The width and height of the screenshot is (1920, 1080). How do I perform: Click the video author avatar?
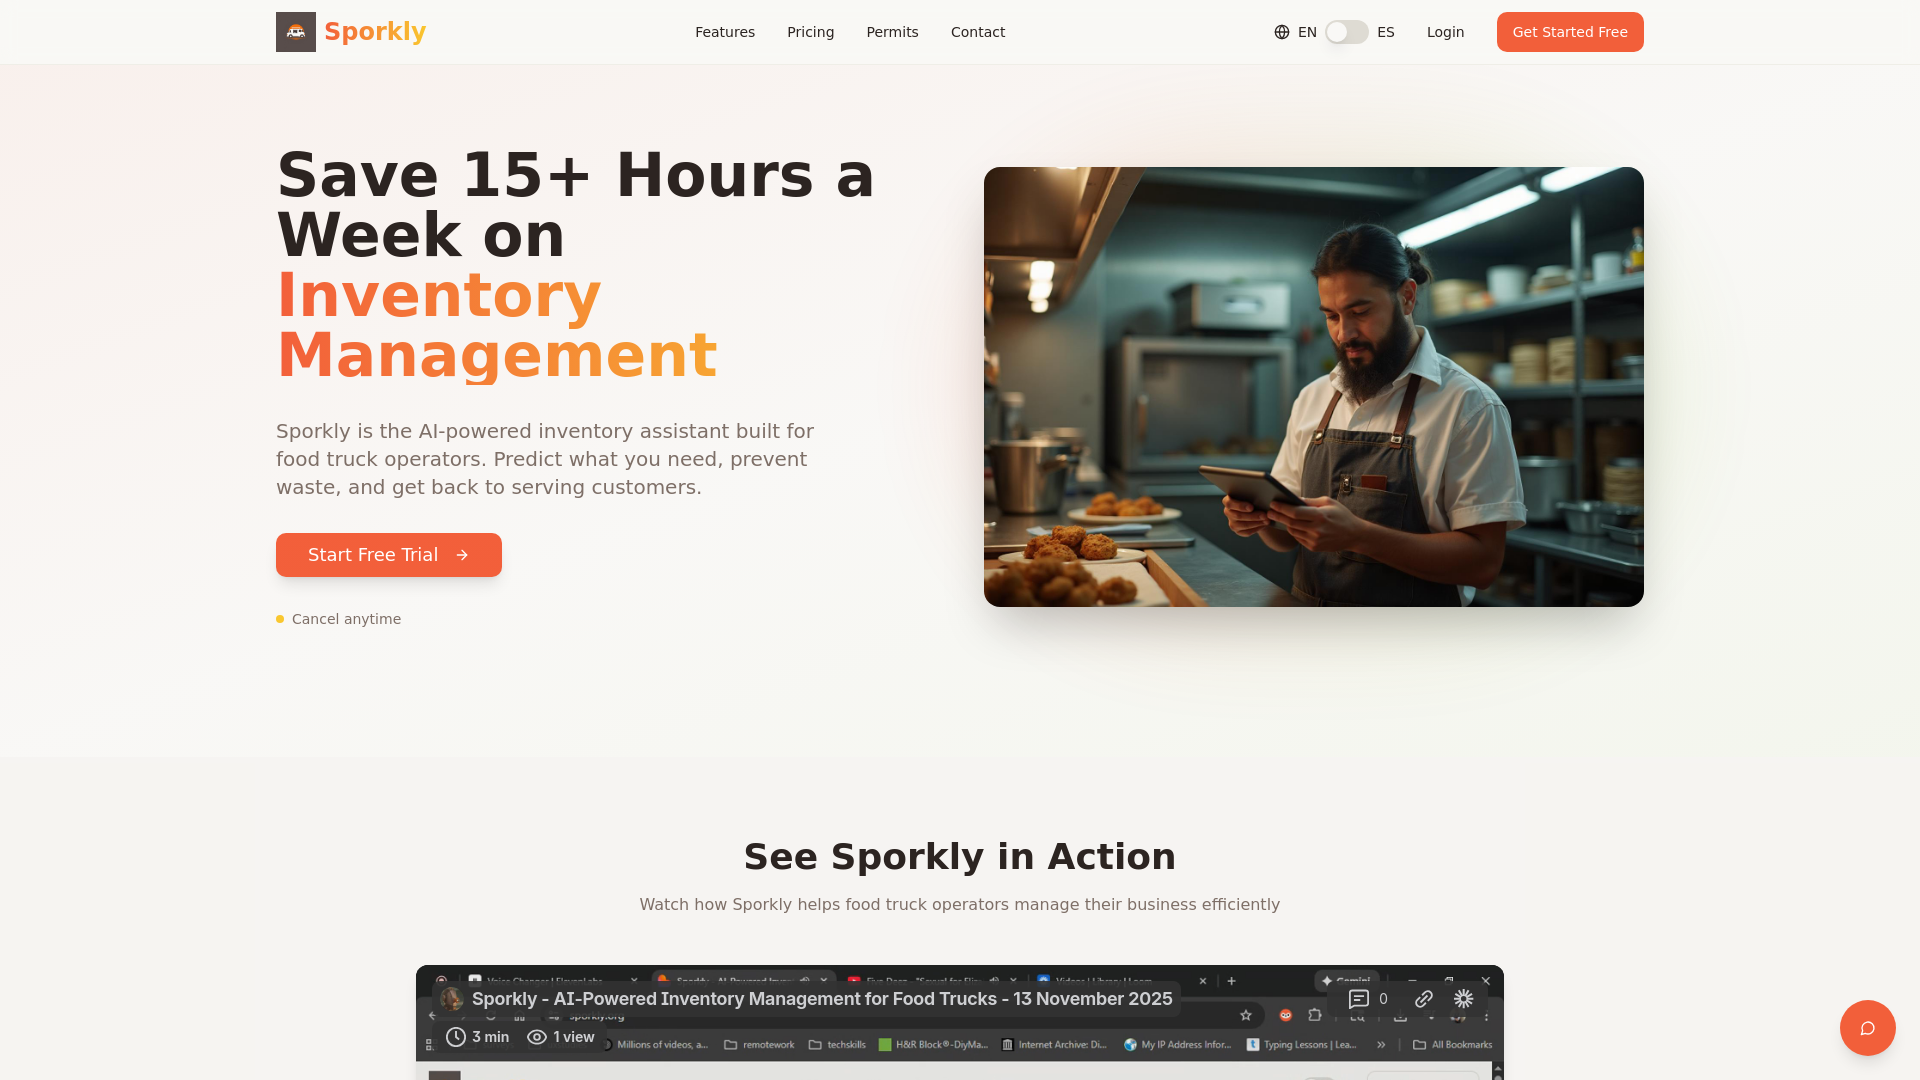tap(452, 999)
